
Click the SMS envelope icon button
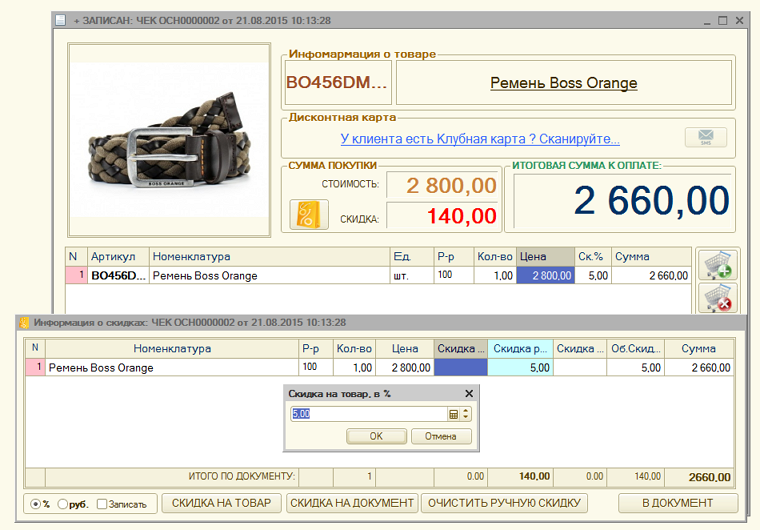pyautogui.click(x=706, y=137)
